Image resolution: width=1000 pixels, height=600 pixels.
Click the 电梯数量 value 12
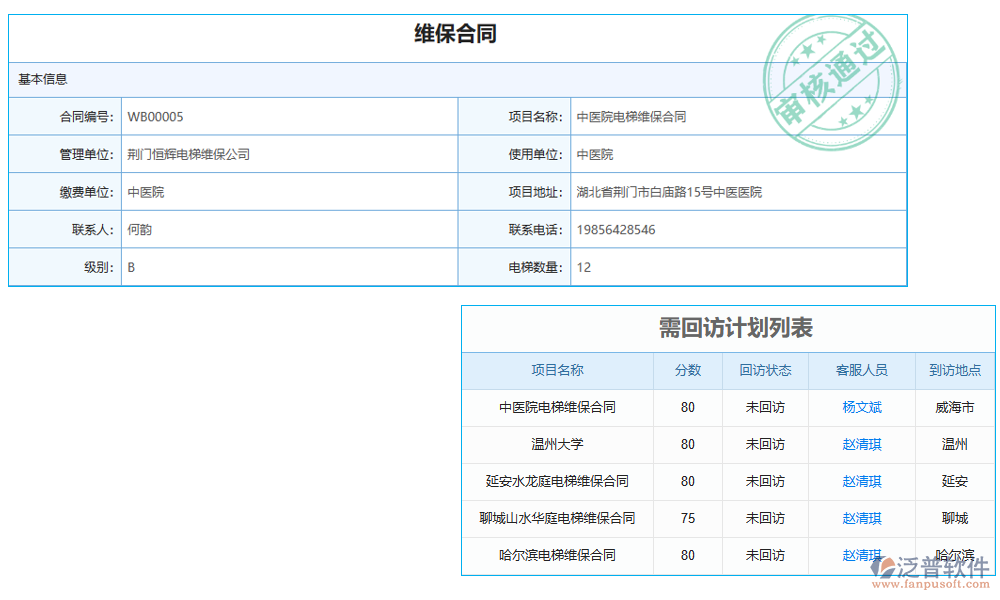click(x=584, y=268)
